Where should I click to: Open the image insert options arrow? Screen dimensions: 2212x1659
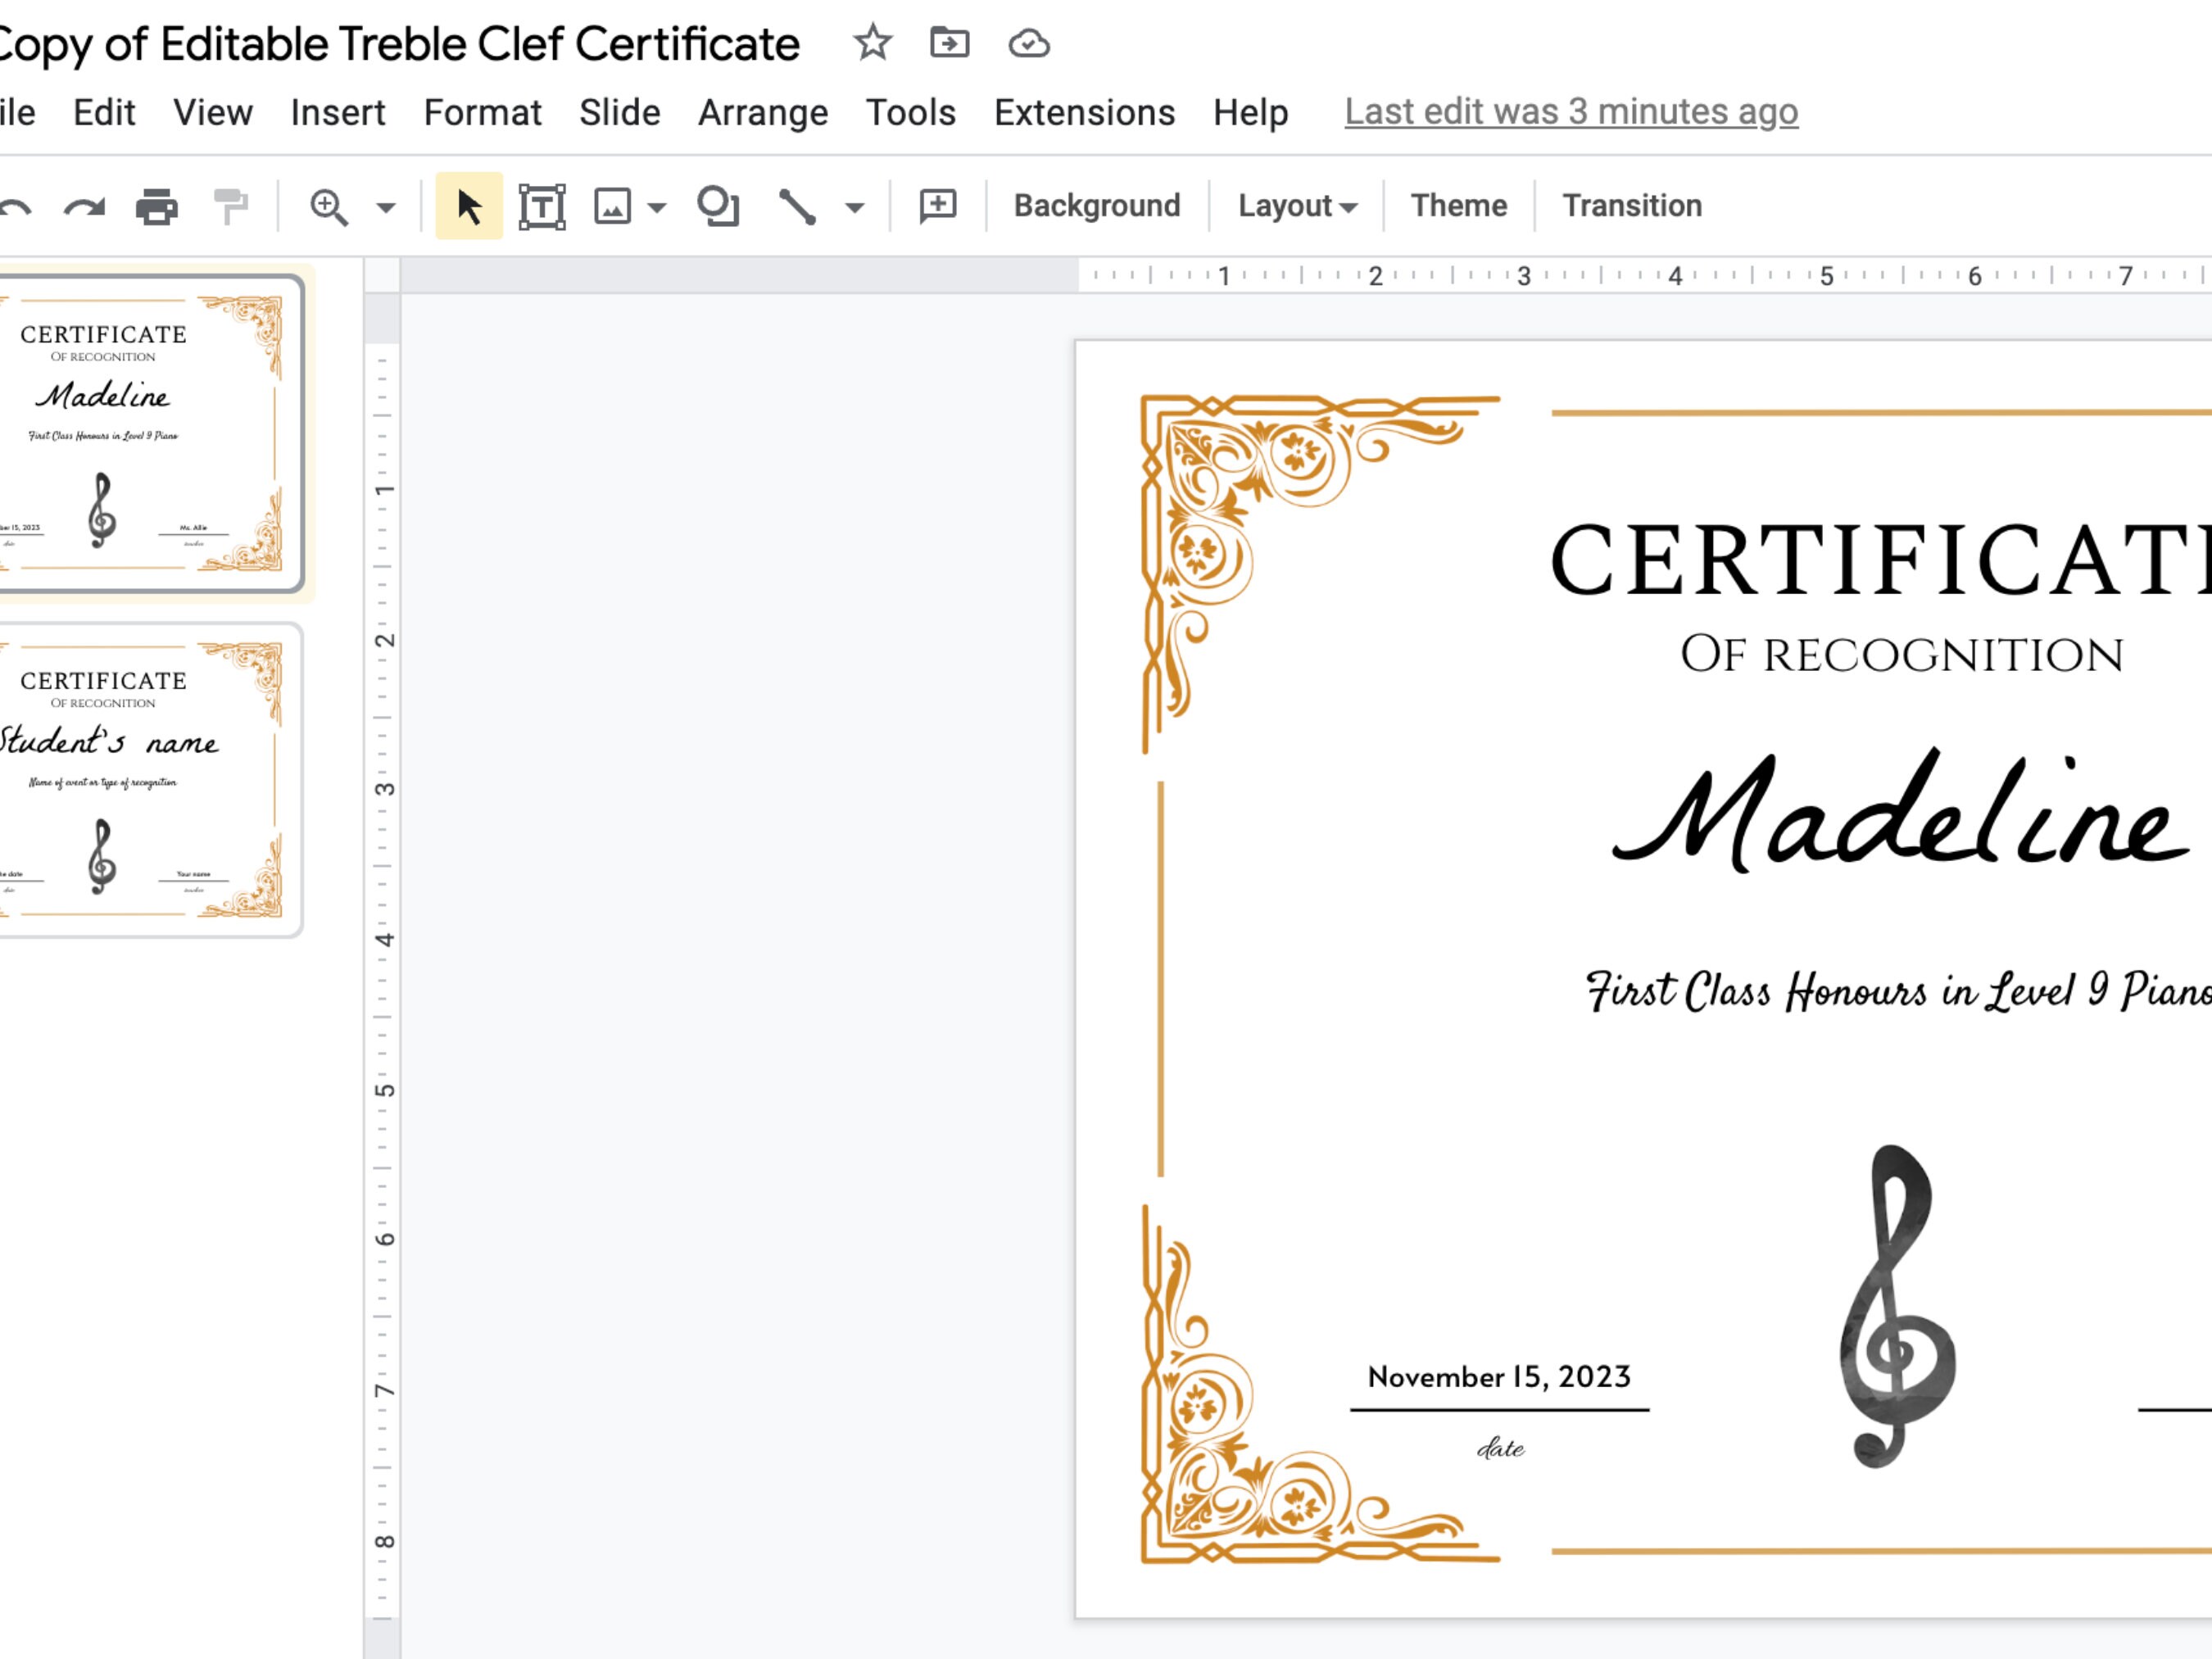coord(655,207)
